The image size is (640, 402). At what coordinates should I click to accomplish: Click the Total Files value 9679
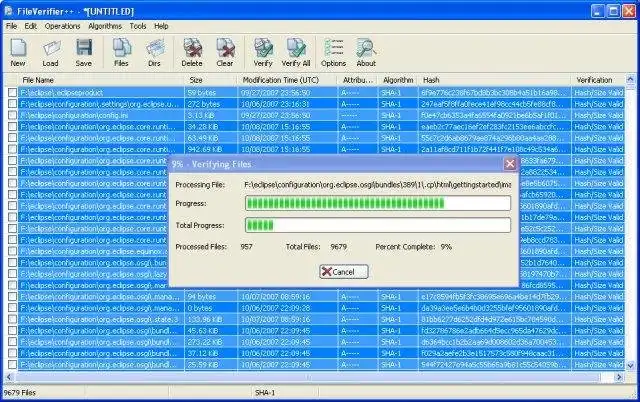point(338,247)
